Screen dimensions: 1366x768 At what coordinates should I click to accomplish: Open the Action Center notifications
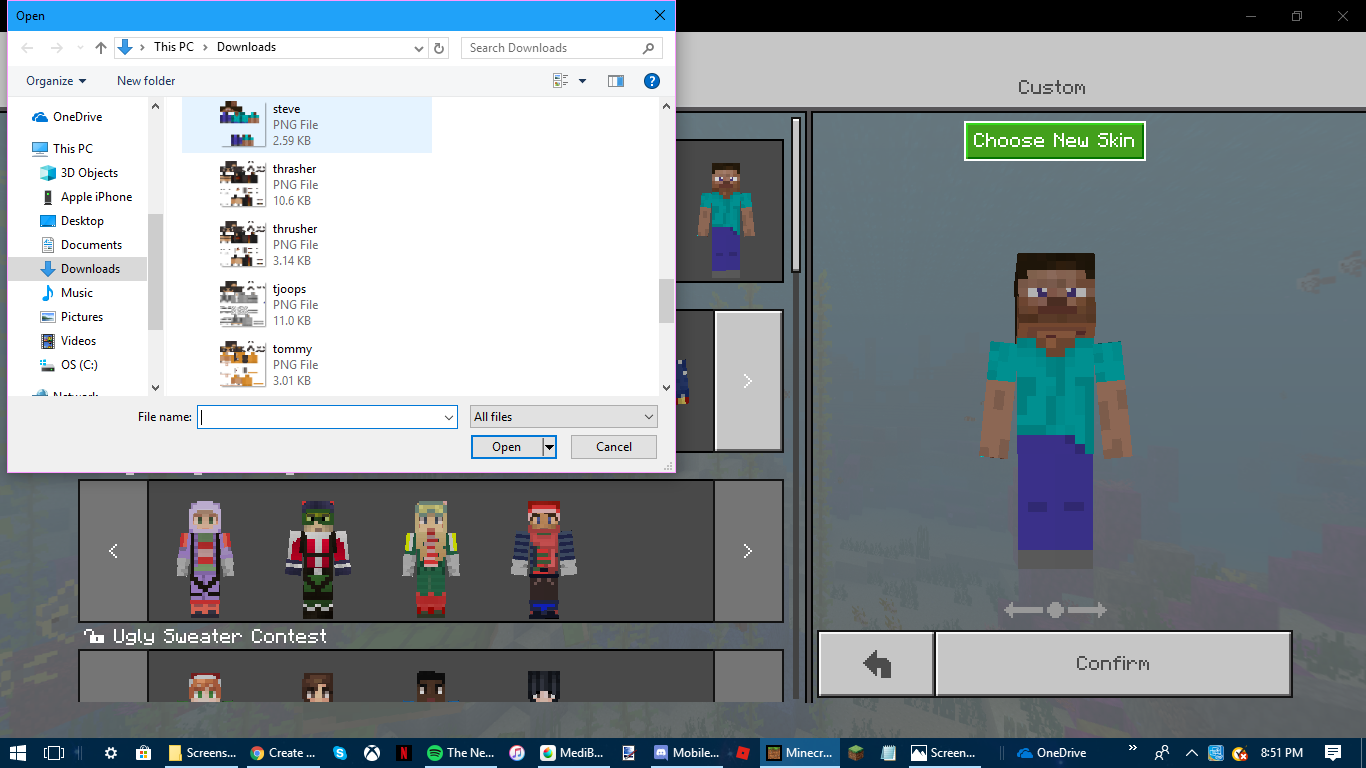pos(1333,753)
